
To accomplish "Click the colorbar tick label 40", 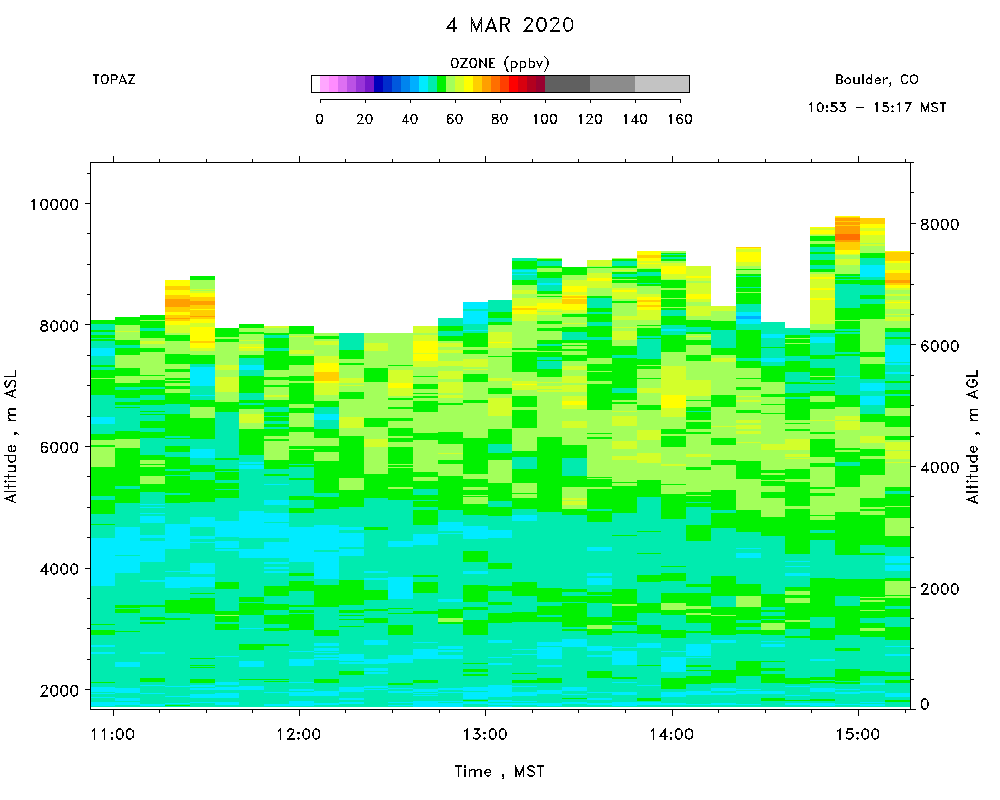I will click(x=409, y=119).
